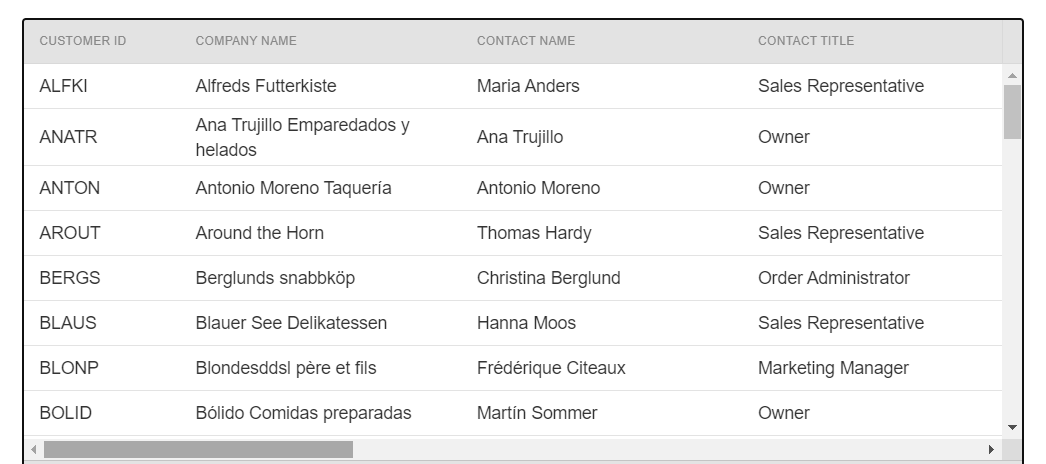This screenshot has height=464, width=1046.
Task: Select the Blauer See Delikatessen cell
Action: [x=291, y=323]
